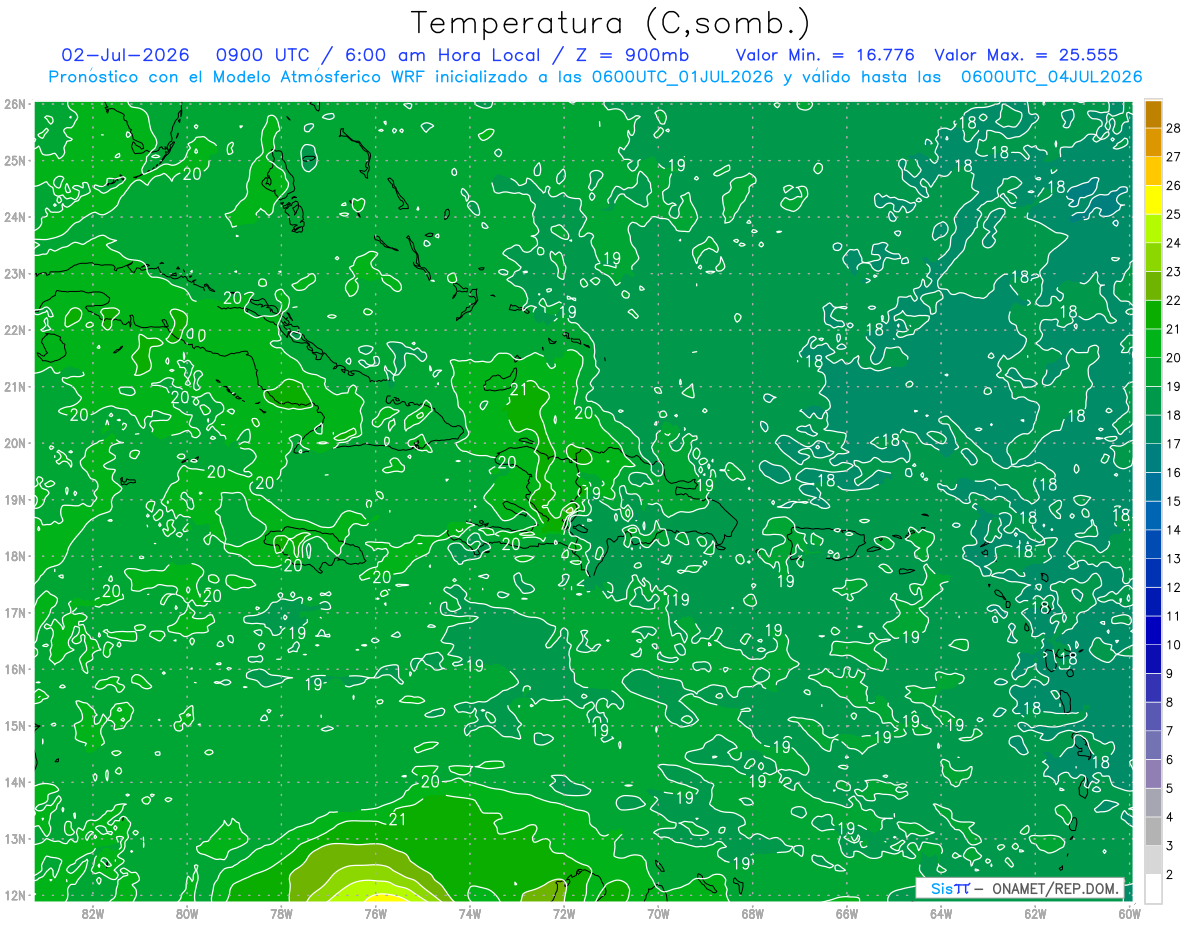Image resolution: width=1200 pixels, height=927 pixels.
Task: Select the 'Z = 900mb' level text
Action: pos(631,55)
